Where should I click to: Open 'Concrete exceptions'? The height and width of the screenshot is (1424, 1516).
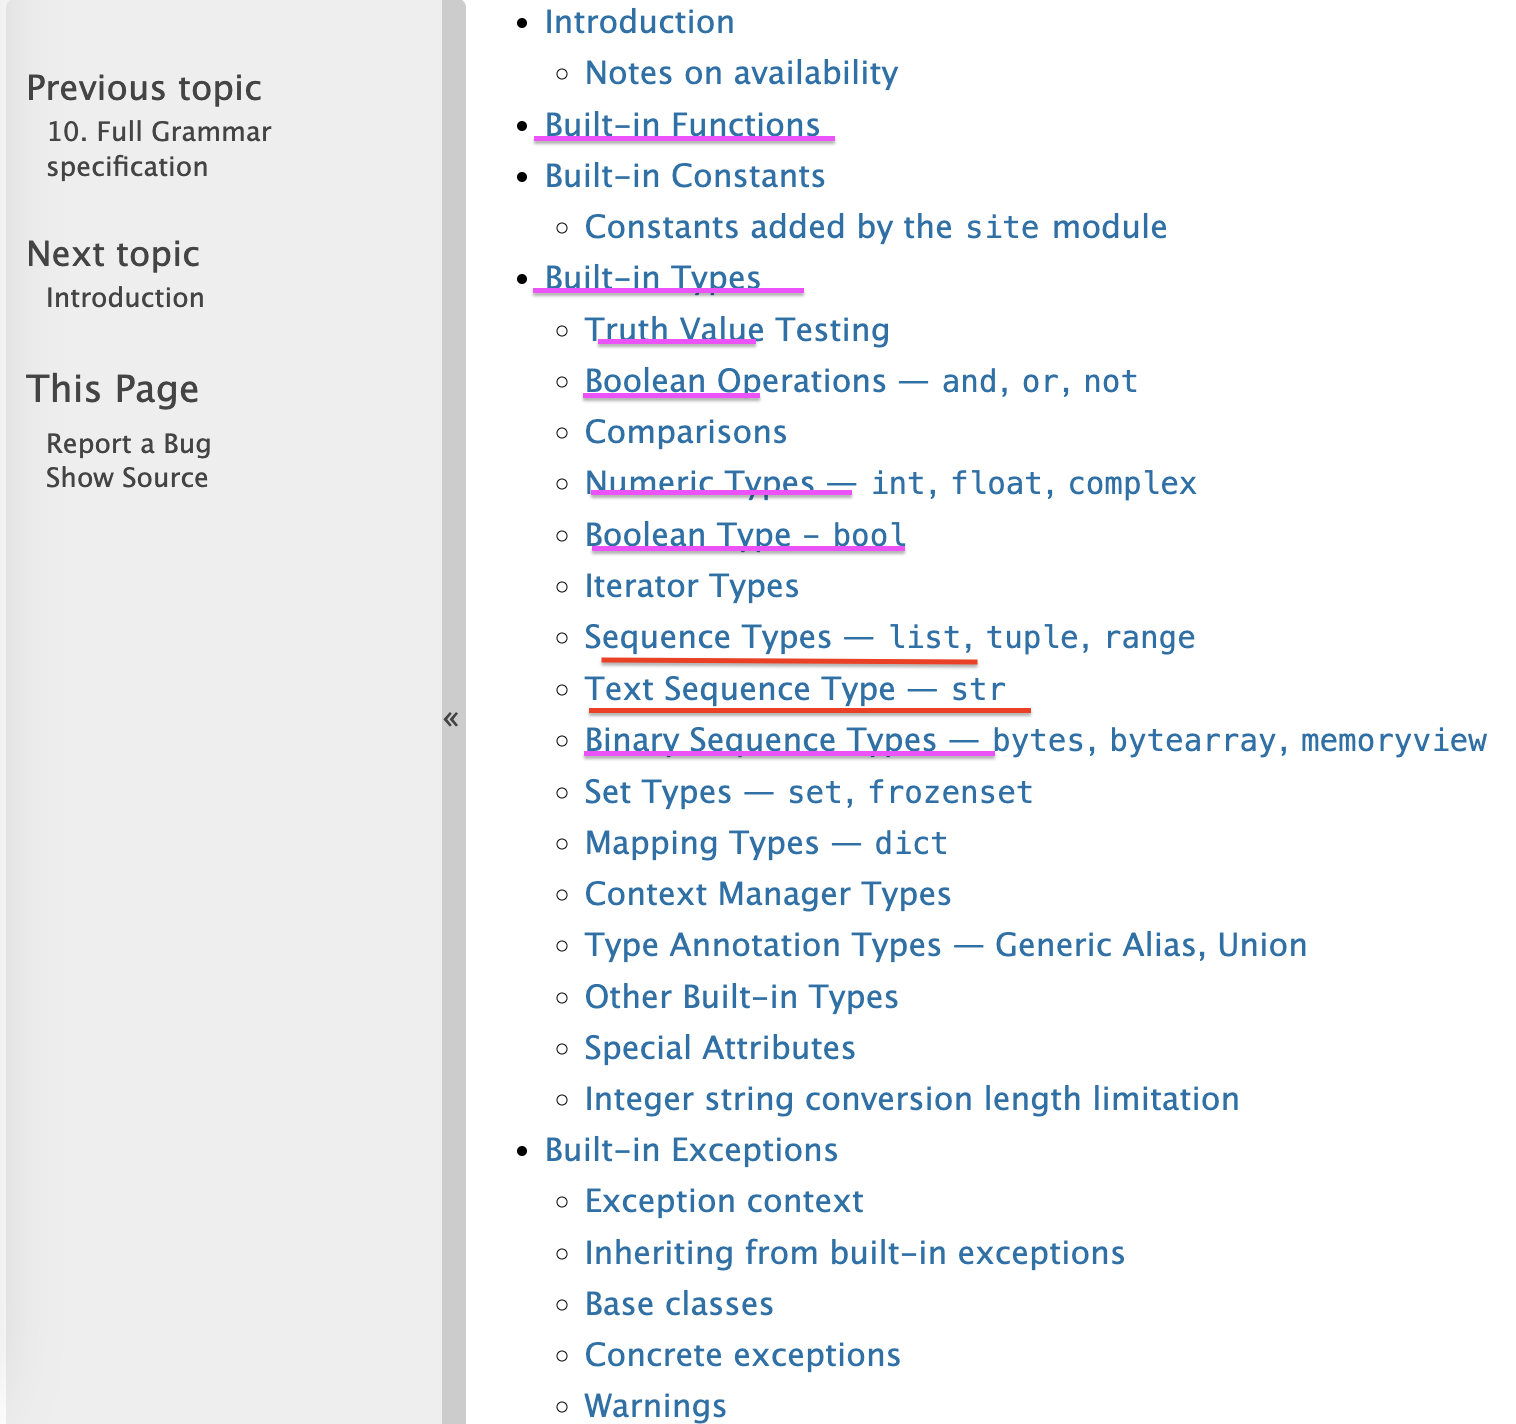pyautogui.click(x=743, y=1355)
